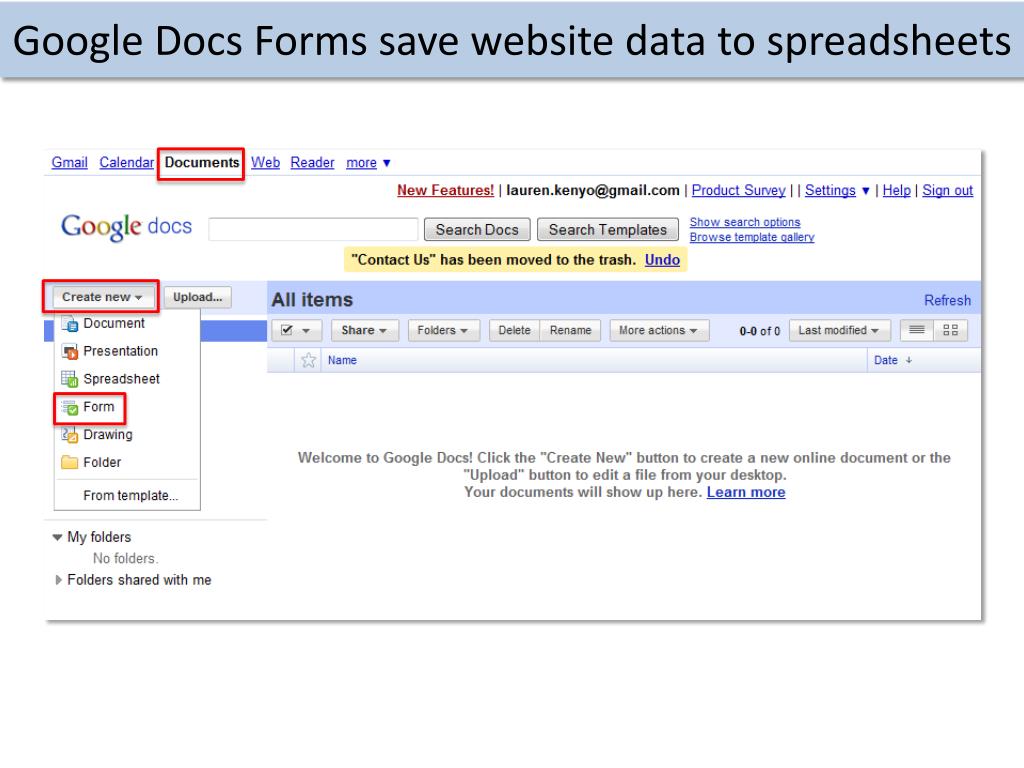The image size is (1024, 768).
Task: Open the Settings link
Action: [830, 190]
